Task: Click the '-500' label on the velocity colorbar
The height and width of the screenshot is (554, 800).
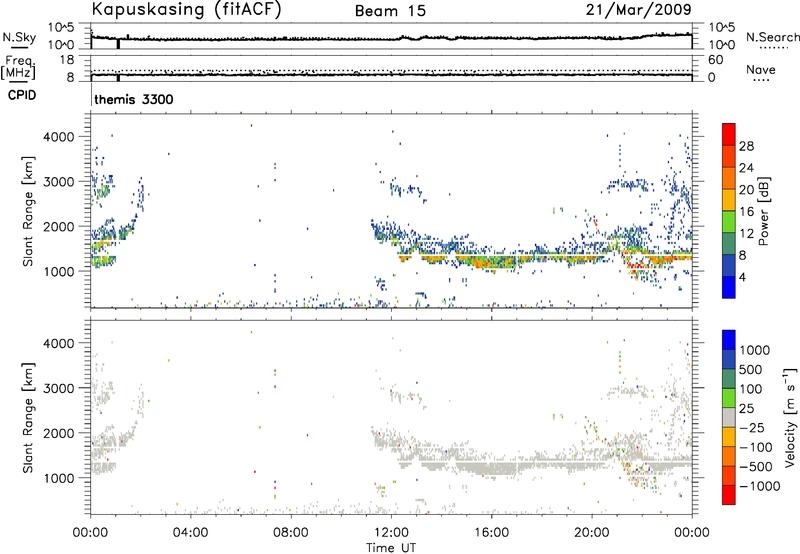Action: click(755, 466)
